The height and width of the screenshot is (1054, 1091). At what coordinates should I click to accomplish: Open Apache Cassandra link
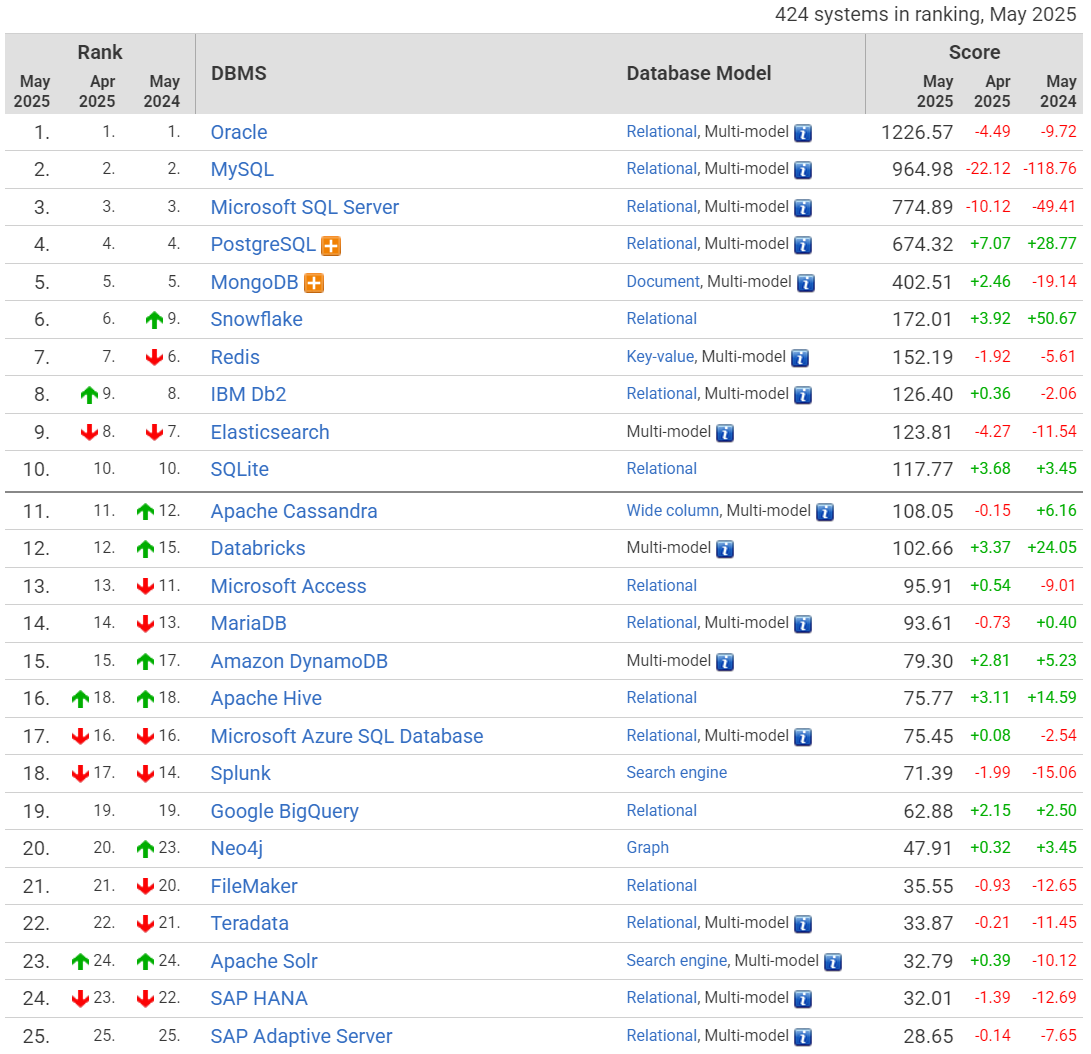294,511
